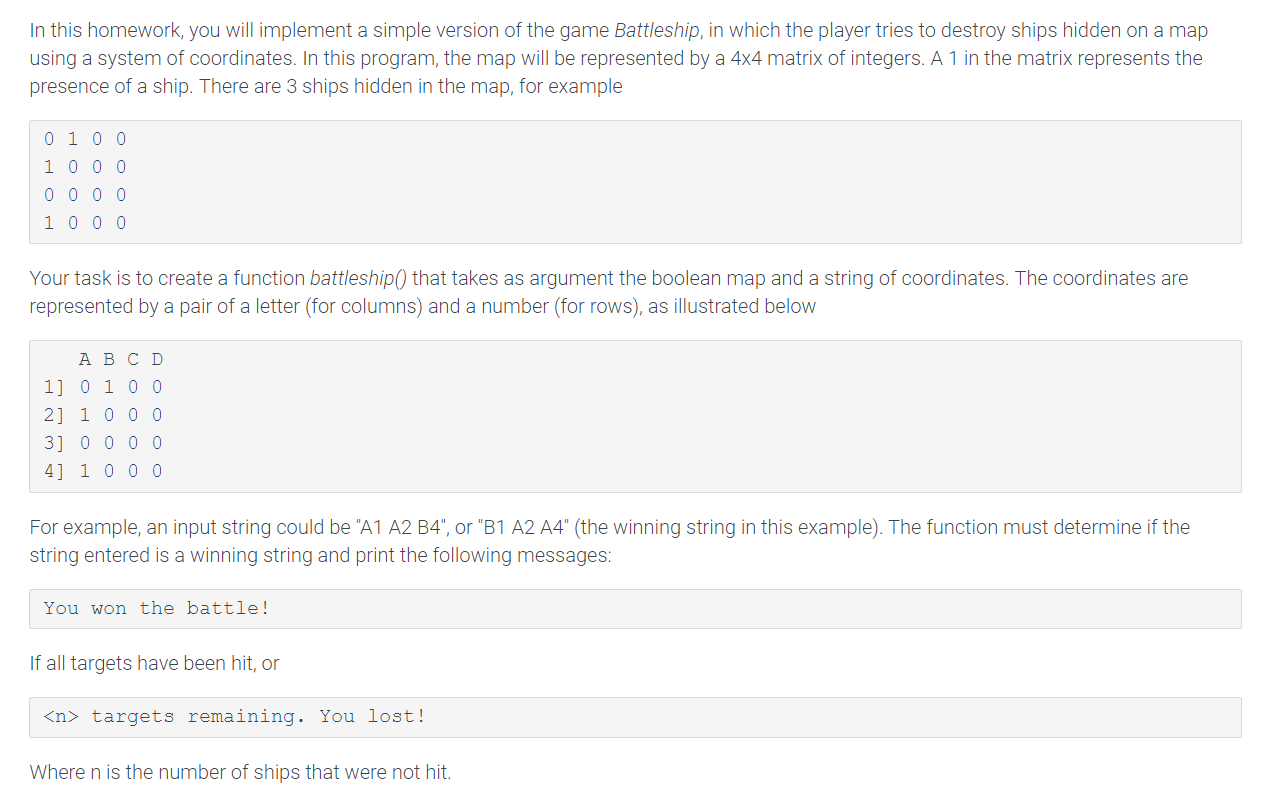Click the "You won the battle!" code text
This screenshot has width=1285, height=795.
click(157, 608)
